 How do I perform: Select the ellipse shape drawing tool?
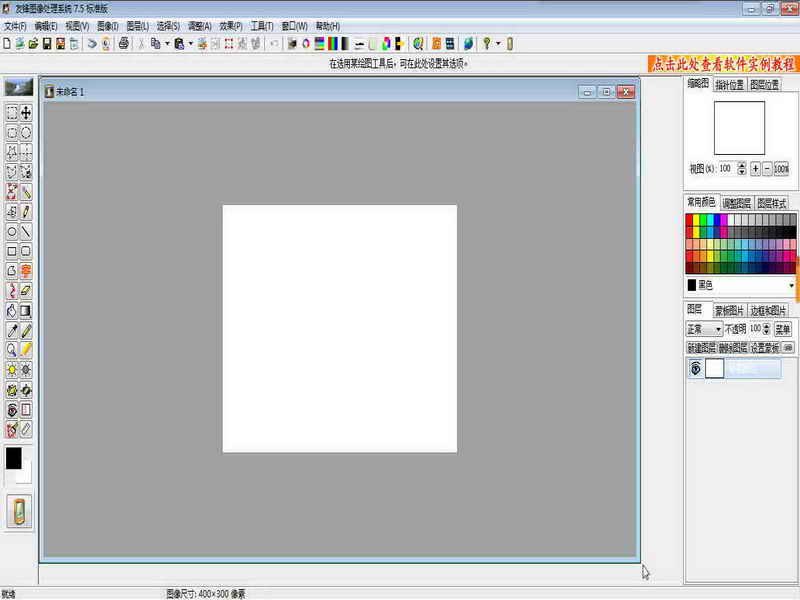12,232
